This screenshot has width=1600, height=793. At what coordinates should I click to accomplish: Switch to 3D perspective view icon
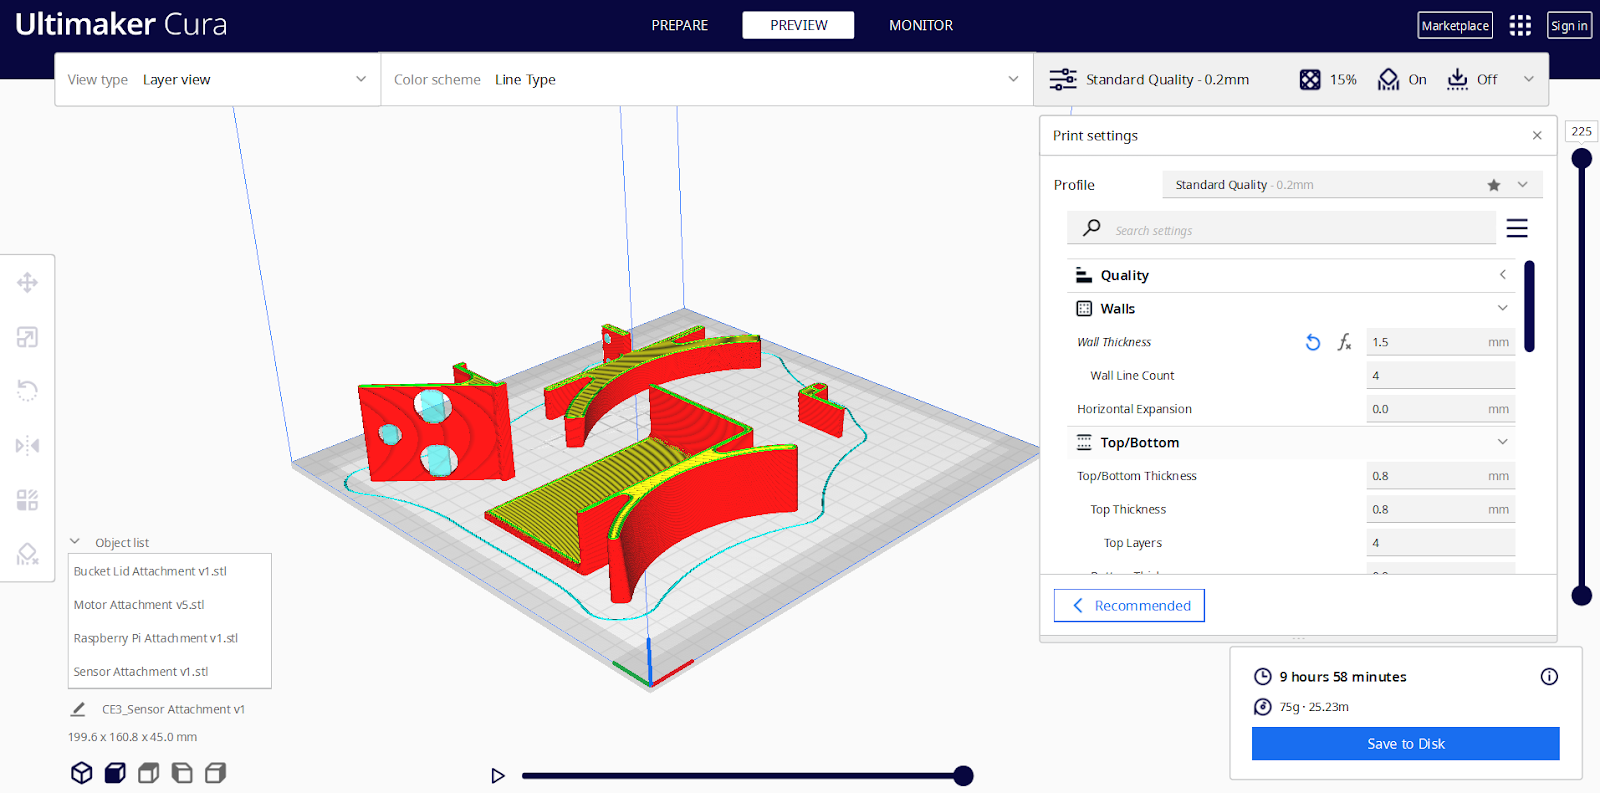point(82,773)
